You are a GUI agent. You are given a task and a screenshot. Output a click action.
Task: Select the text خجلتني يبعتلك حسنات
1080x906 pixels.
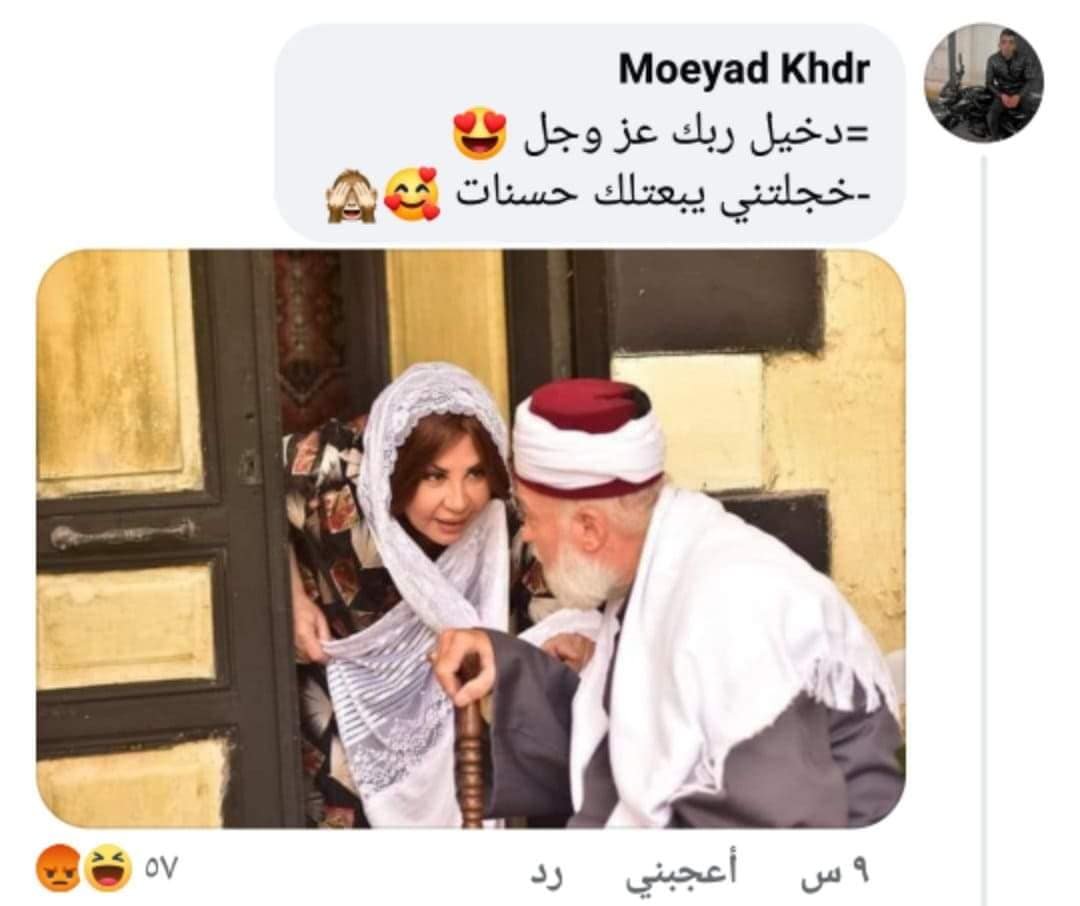pyautogui.click(x=664, y=194)
